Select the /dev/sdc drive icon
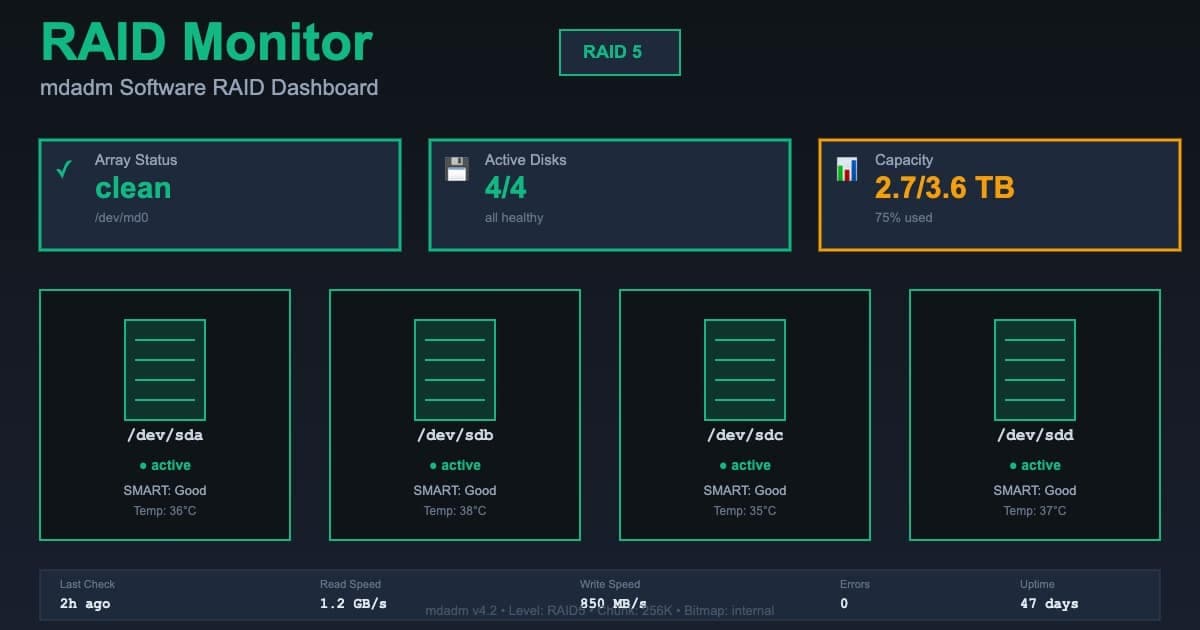The height and width of the screenshot is (630, 1200). 745,369
